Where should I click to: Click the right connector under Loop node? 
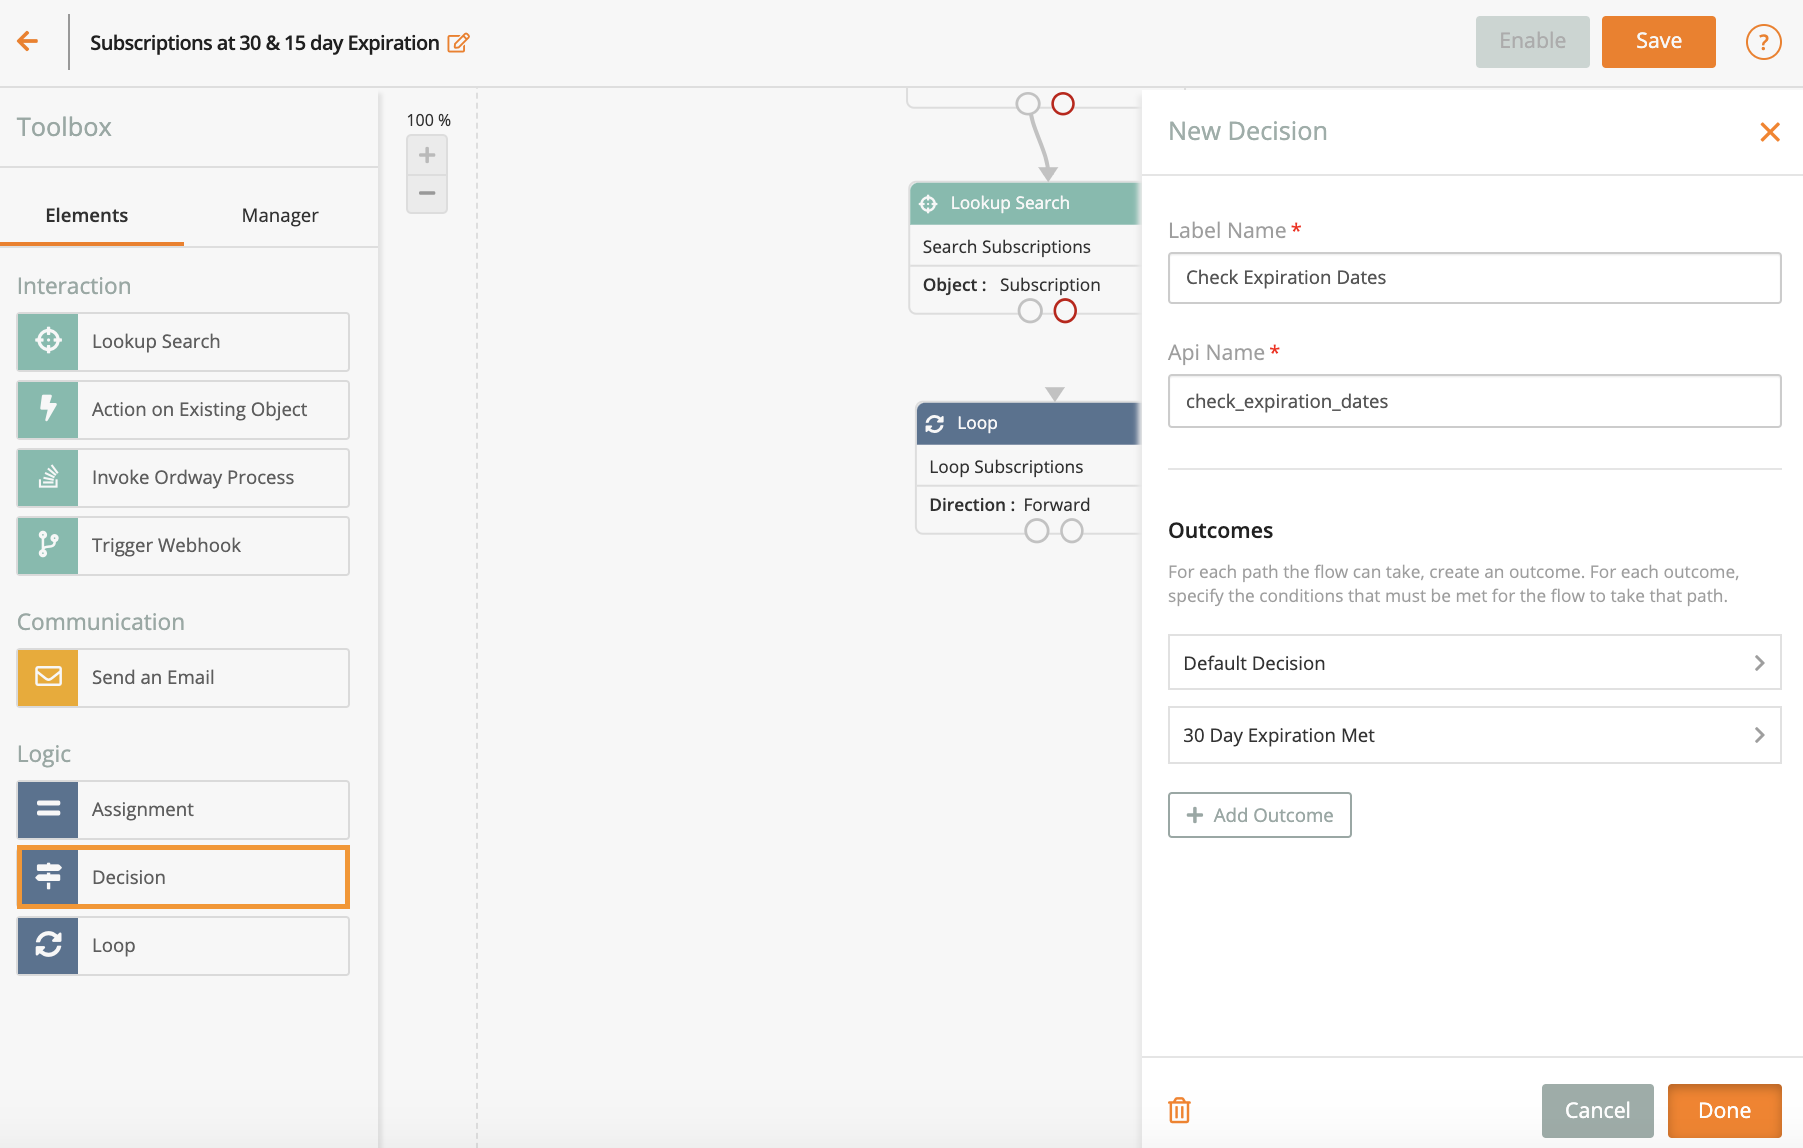coord(1072,531)
